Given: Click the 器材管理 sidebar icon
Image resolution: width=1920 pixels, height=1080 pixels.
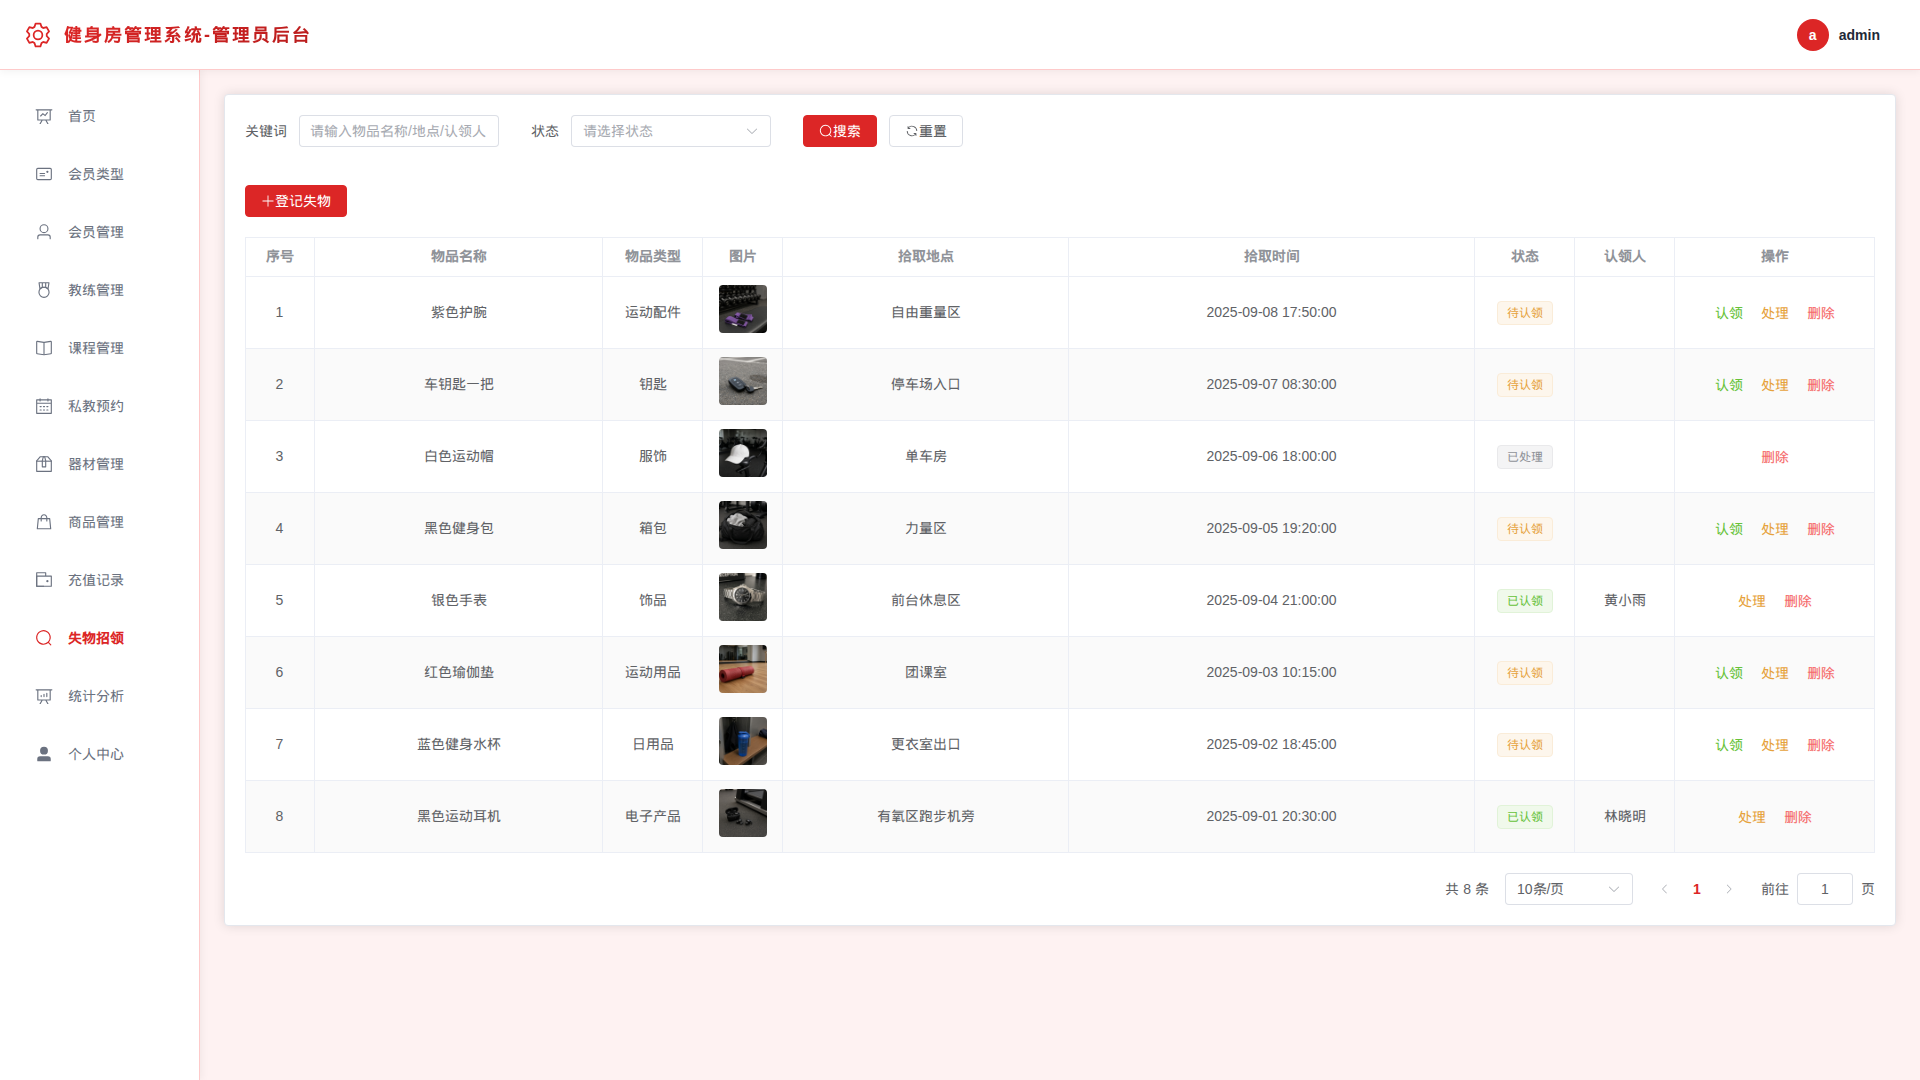Looking at the screenshot, I should coord(44,464).
